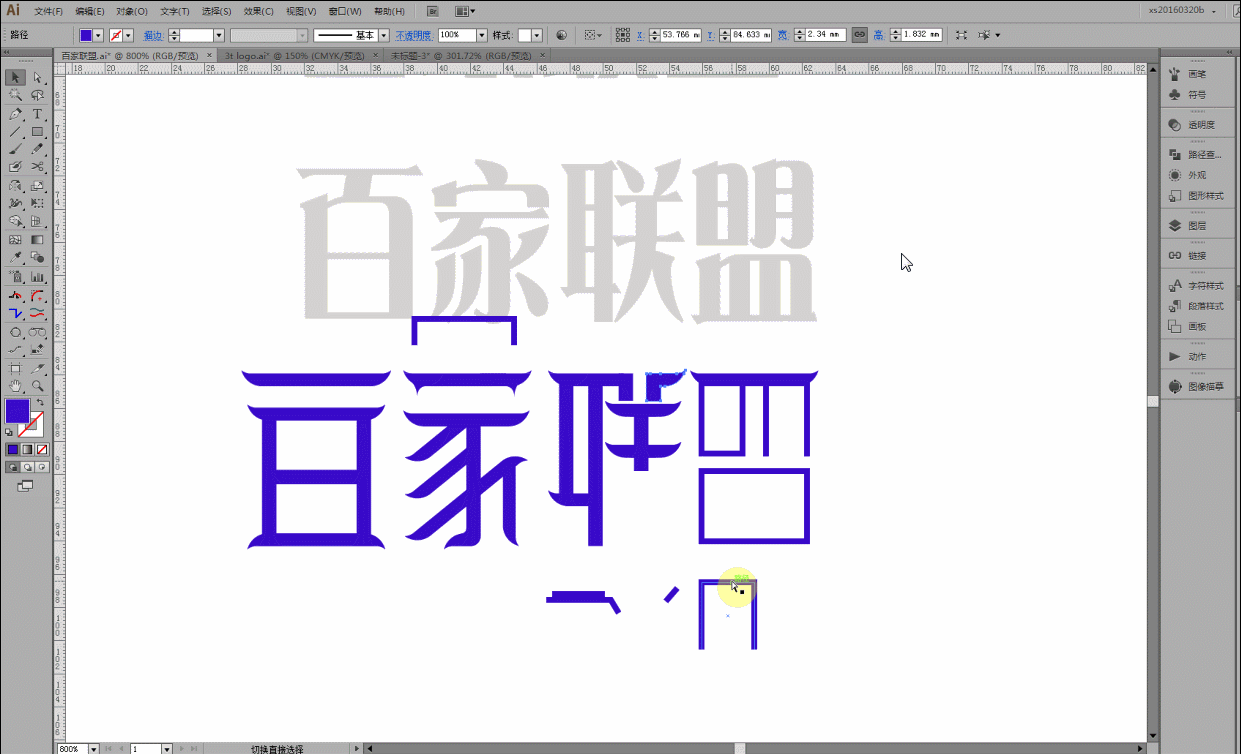Select the Column Graph tool
The width and height of the screenshot is (1241, 754).
(x=38, y=277)
